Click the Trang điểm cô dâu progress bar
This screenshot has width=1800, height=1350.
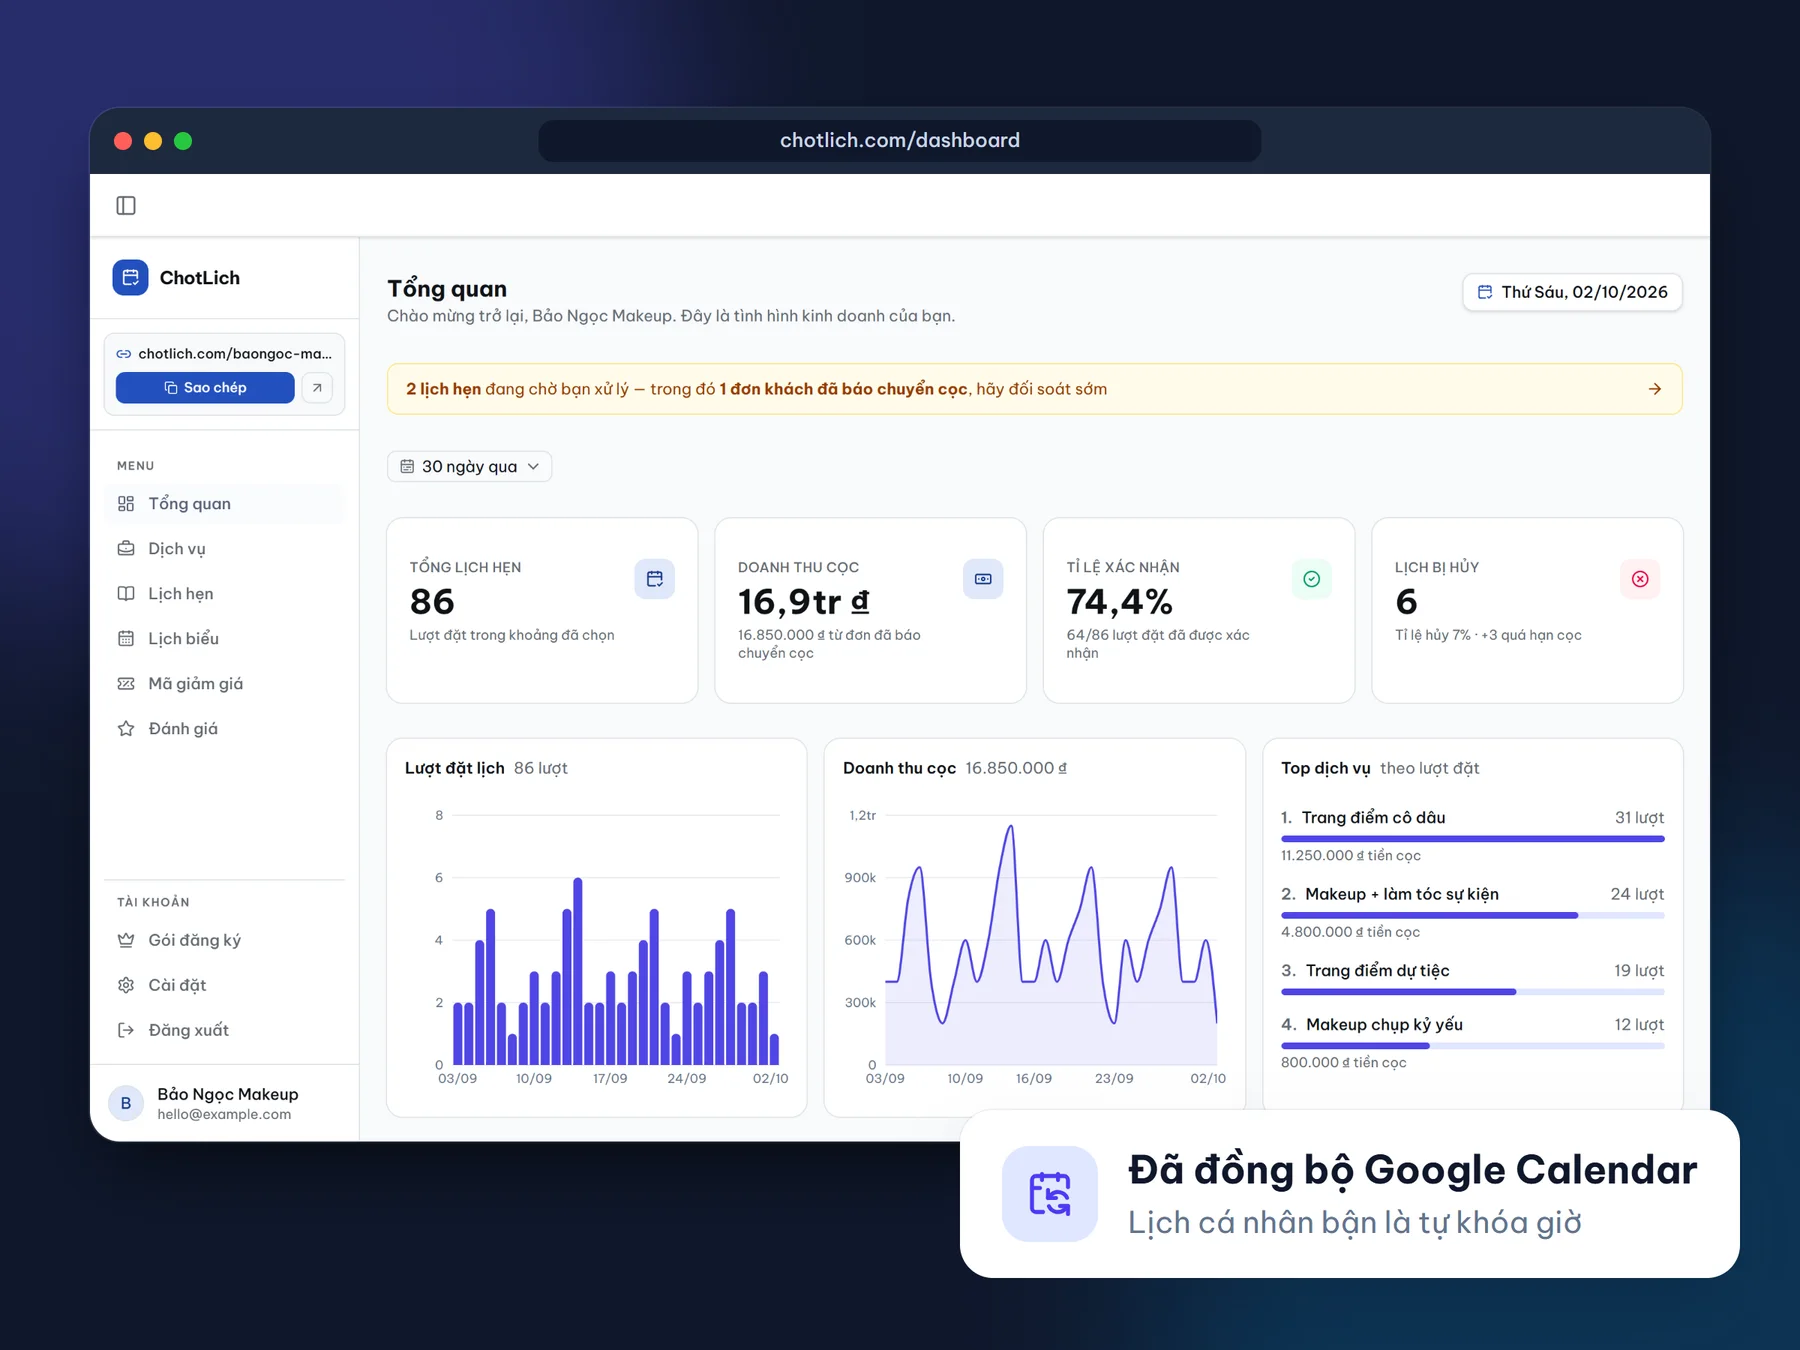(1472, 839)
